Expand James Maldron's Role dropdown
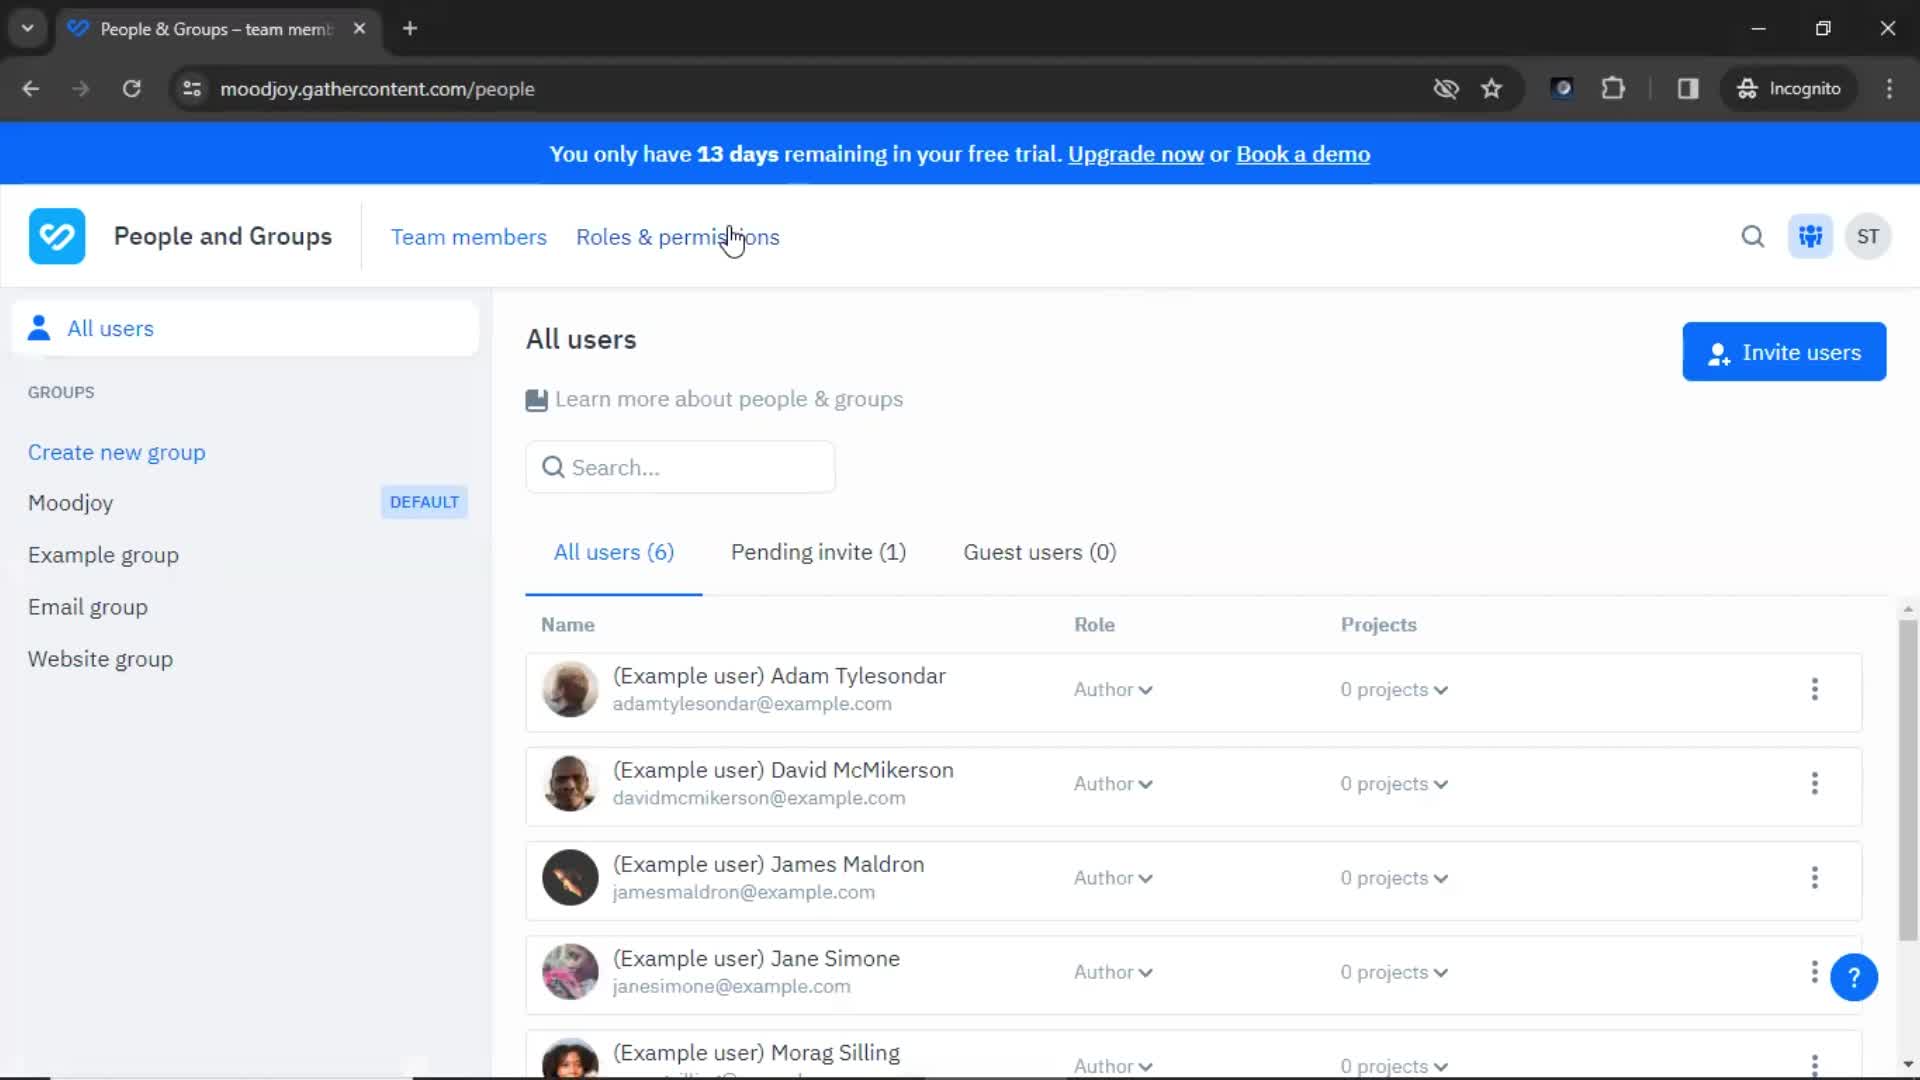This screenshot has height=1080, width=1920. click(x=1113, y=877)
